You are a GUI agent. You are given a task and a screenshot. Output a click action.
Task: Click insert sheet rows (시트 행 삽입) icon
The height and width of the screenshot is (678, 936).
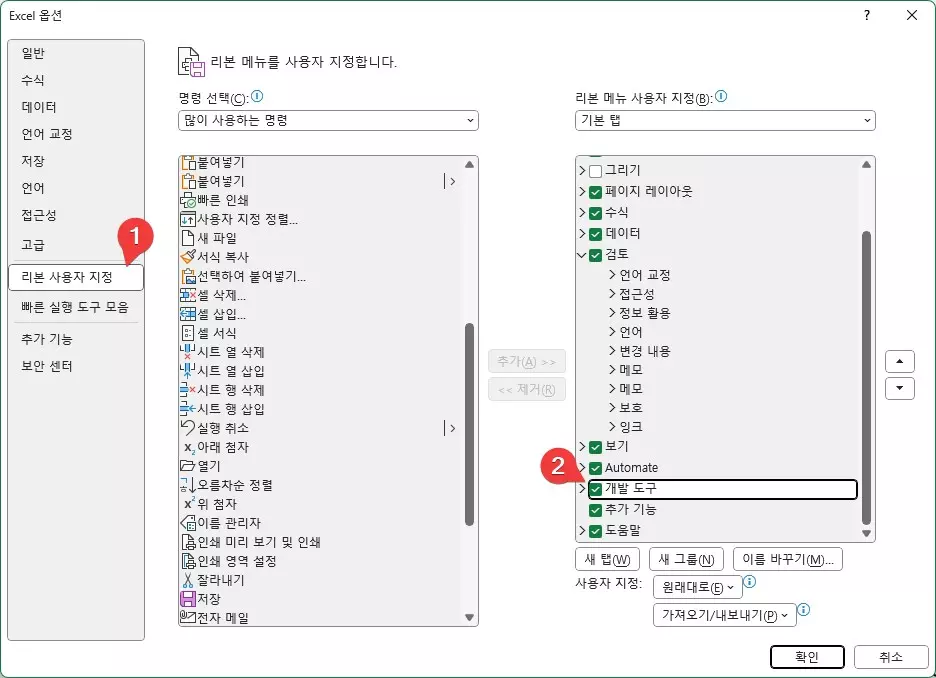pyautogui.click(x=187, y=409)
